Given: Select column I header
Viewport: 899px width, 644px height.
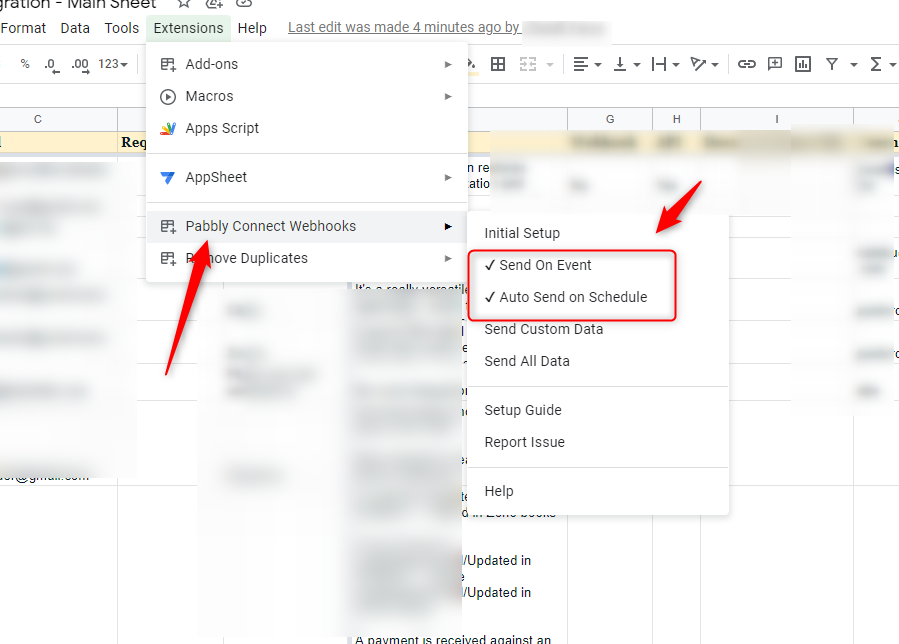Looking at the screenshot, I should (777, 119).
